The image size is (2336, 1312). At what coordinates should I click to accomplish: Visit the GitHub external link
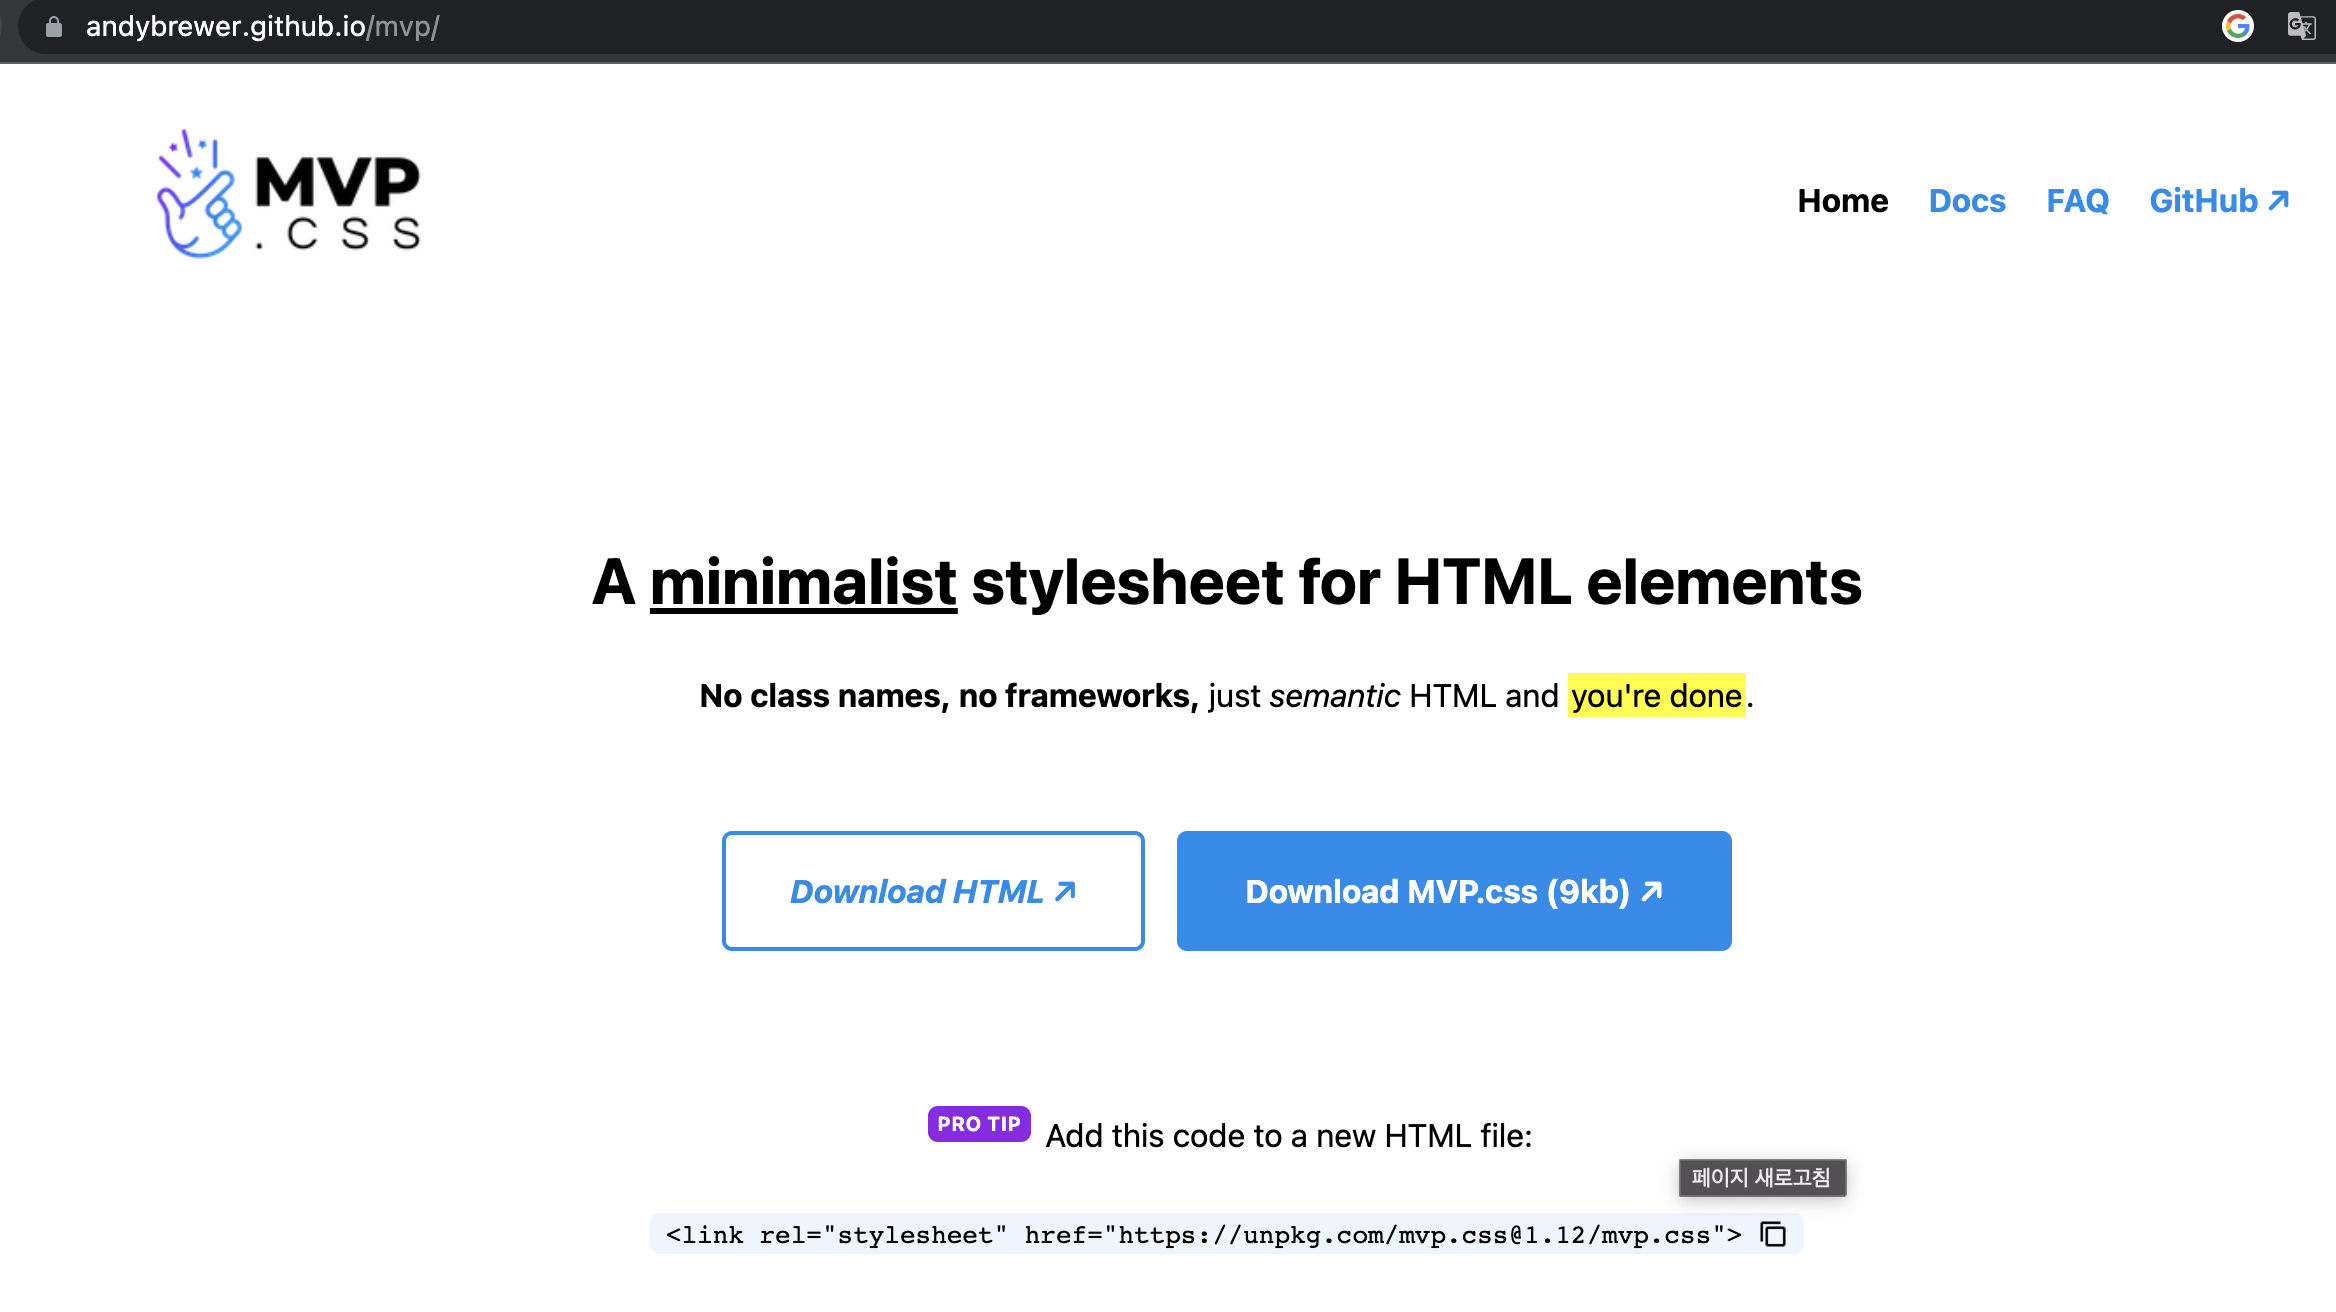[2218, 201]
